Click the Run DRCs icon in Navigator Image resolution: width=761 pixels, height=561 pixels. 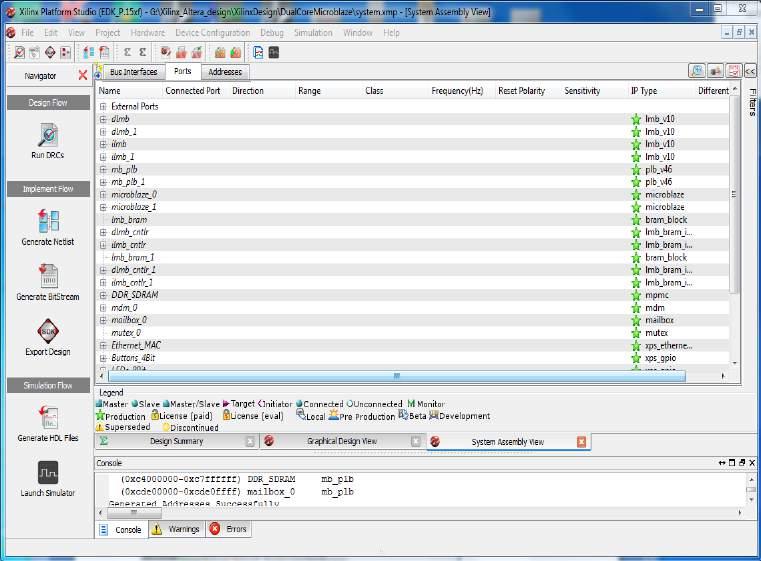(48, 135)
